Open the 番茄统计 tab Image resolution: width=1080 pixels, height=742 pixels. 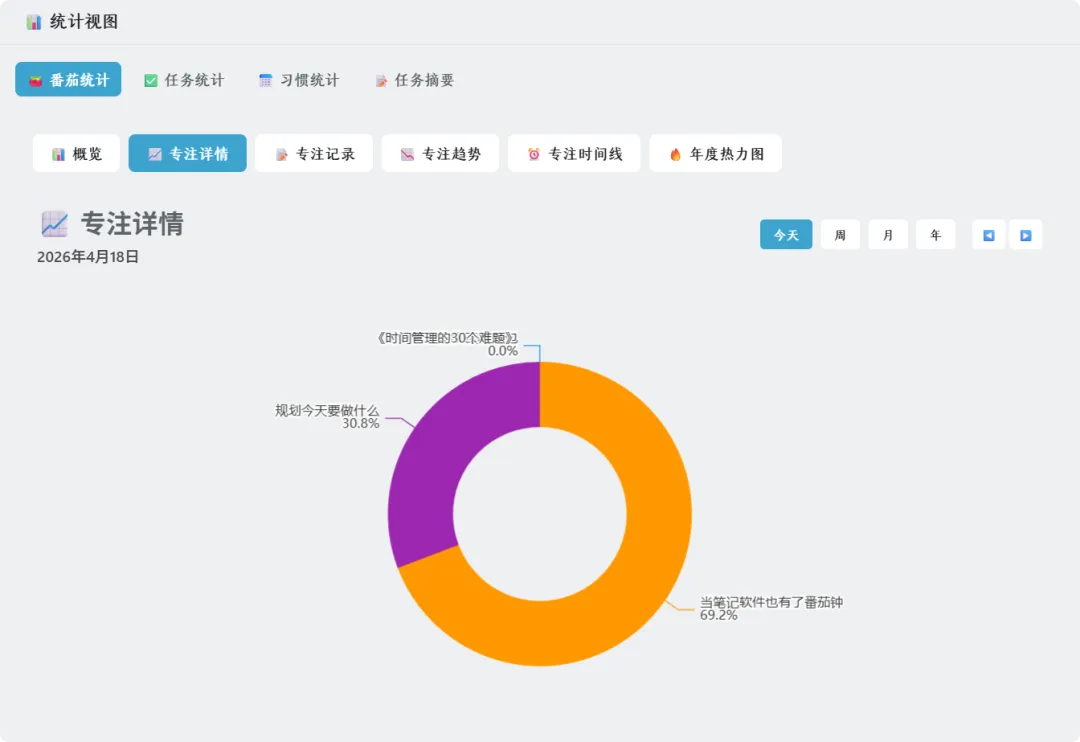click(x=68, y=79)
